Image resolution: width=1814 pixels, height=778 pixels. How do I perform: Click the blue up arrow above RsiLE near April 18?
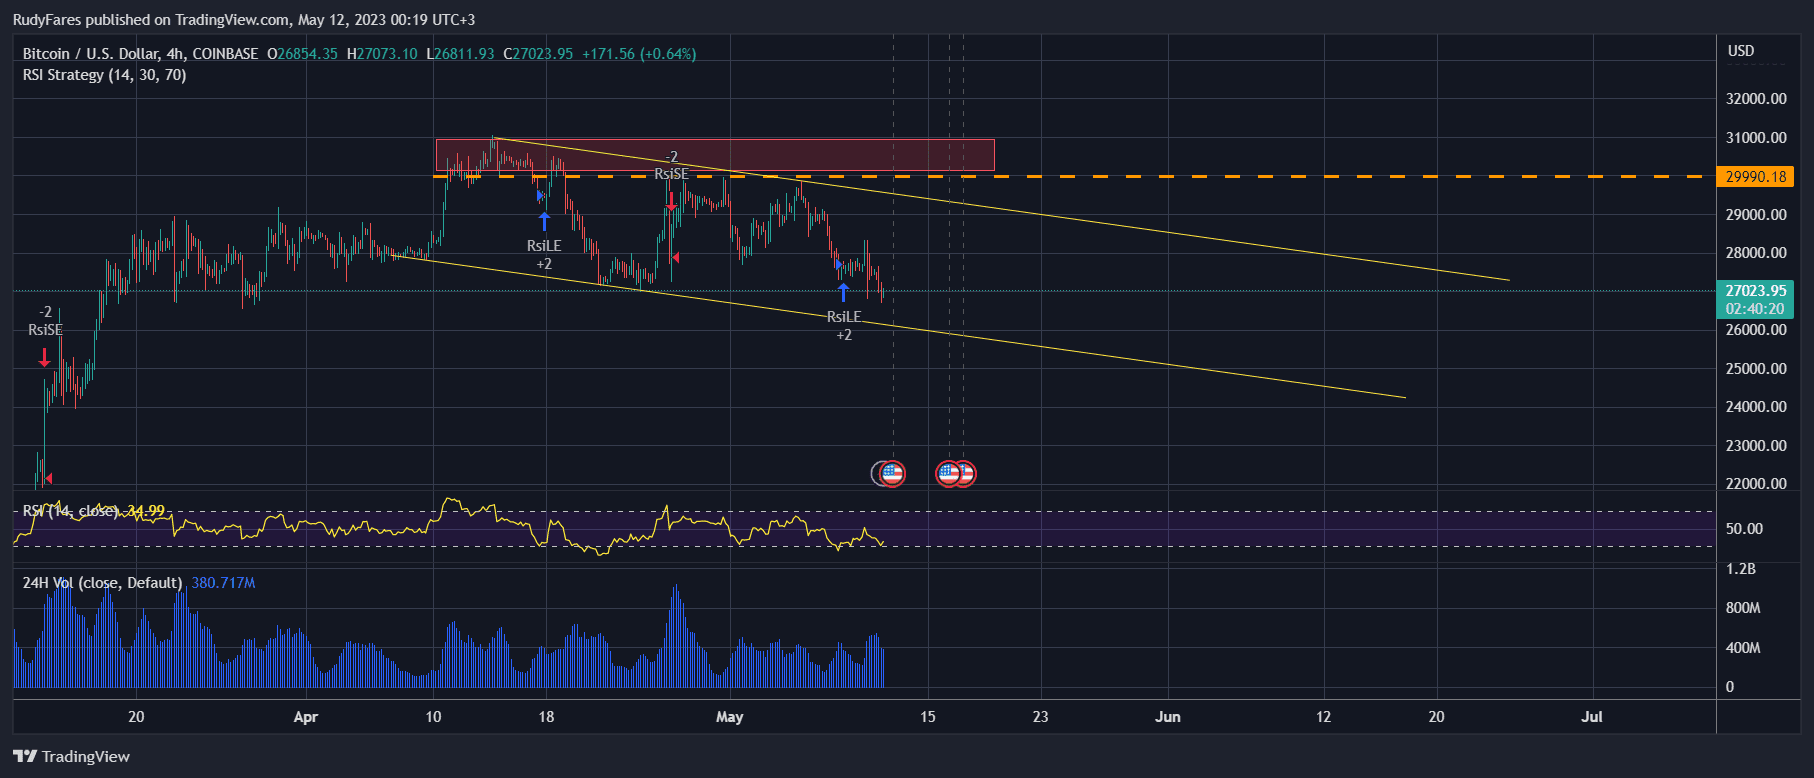[x=544, y=221]
